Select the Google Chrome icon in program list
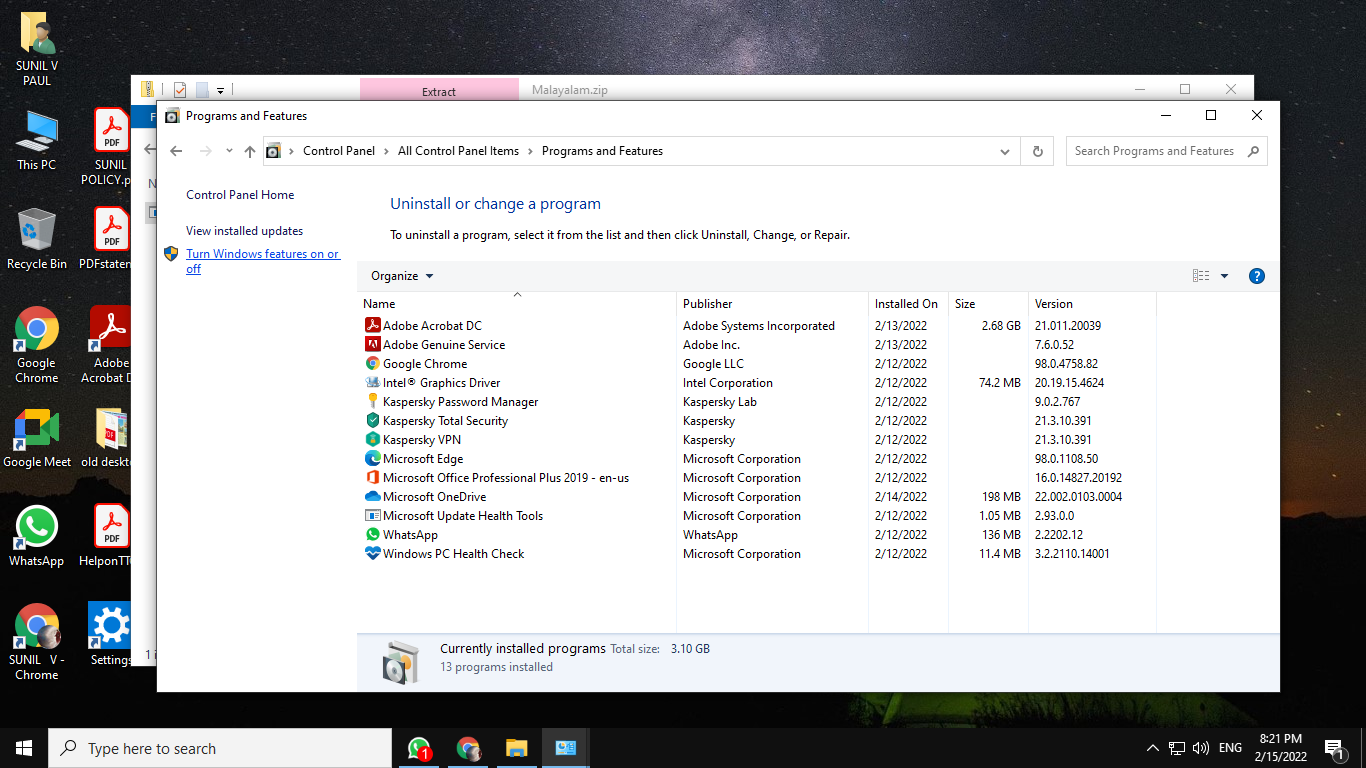This screenshot has width=1366, height=768. pyautogui.click(x=373, y=363)
